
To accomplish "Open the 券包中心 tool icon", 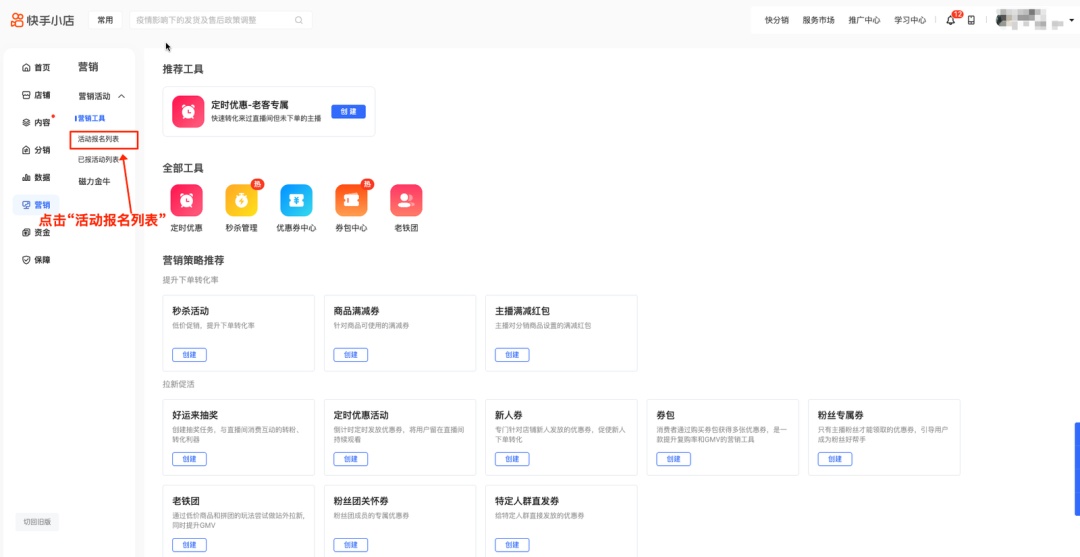I will click(x=351, y=201).
